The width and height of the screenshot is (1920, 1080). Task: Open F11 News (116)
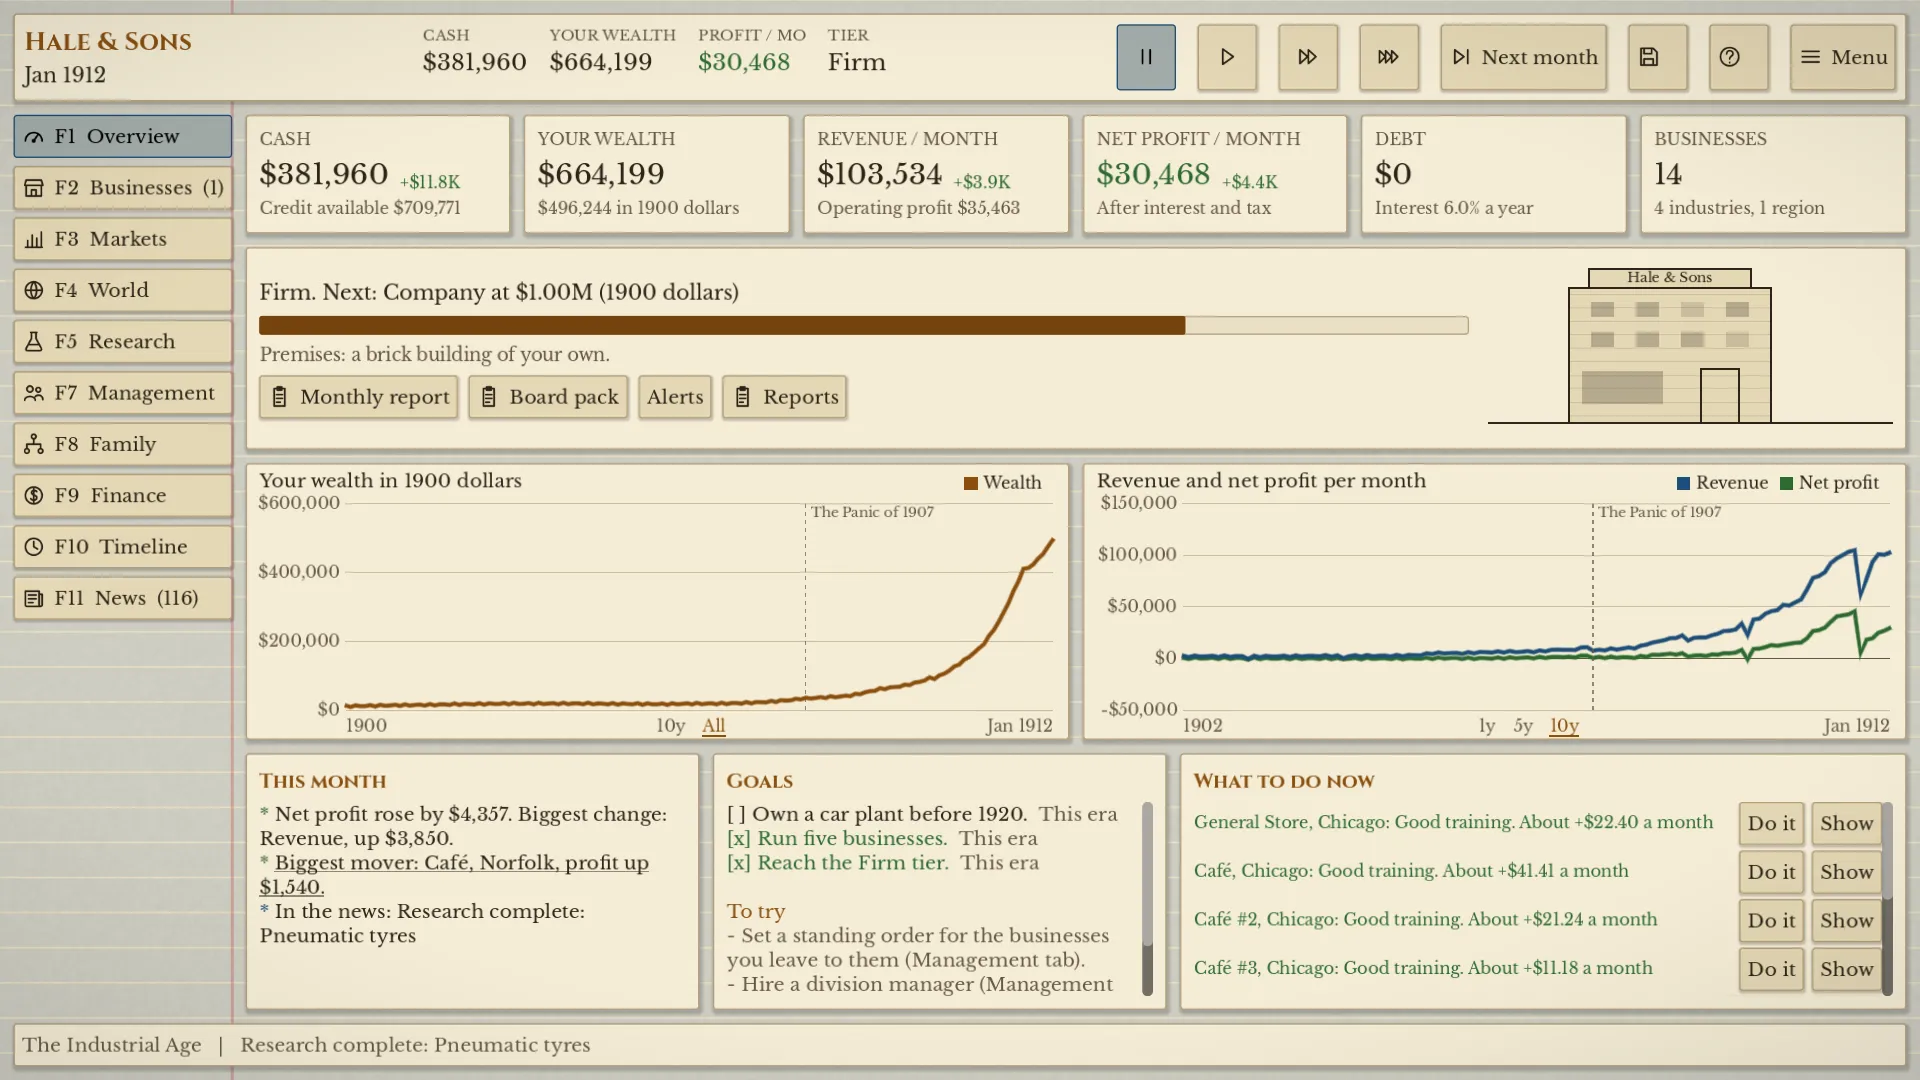pos(123,598)
